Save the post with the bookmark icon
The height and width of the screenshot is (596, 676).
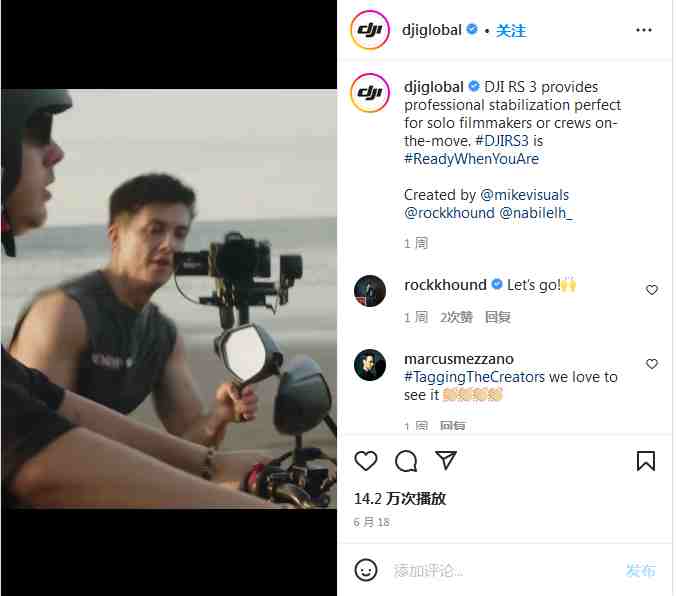pos(645,461)
